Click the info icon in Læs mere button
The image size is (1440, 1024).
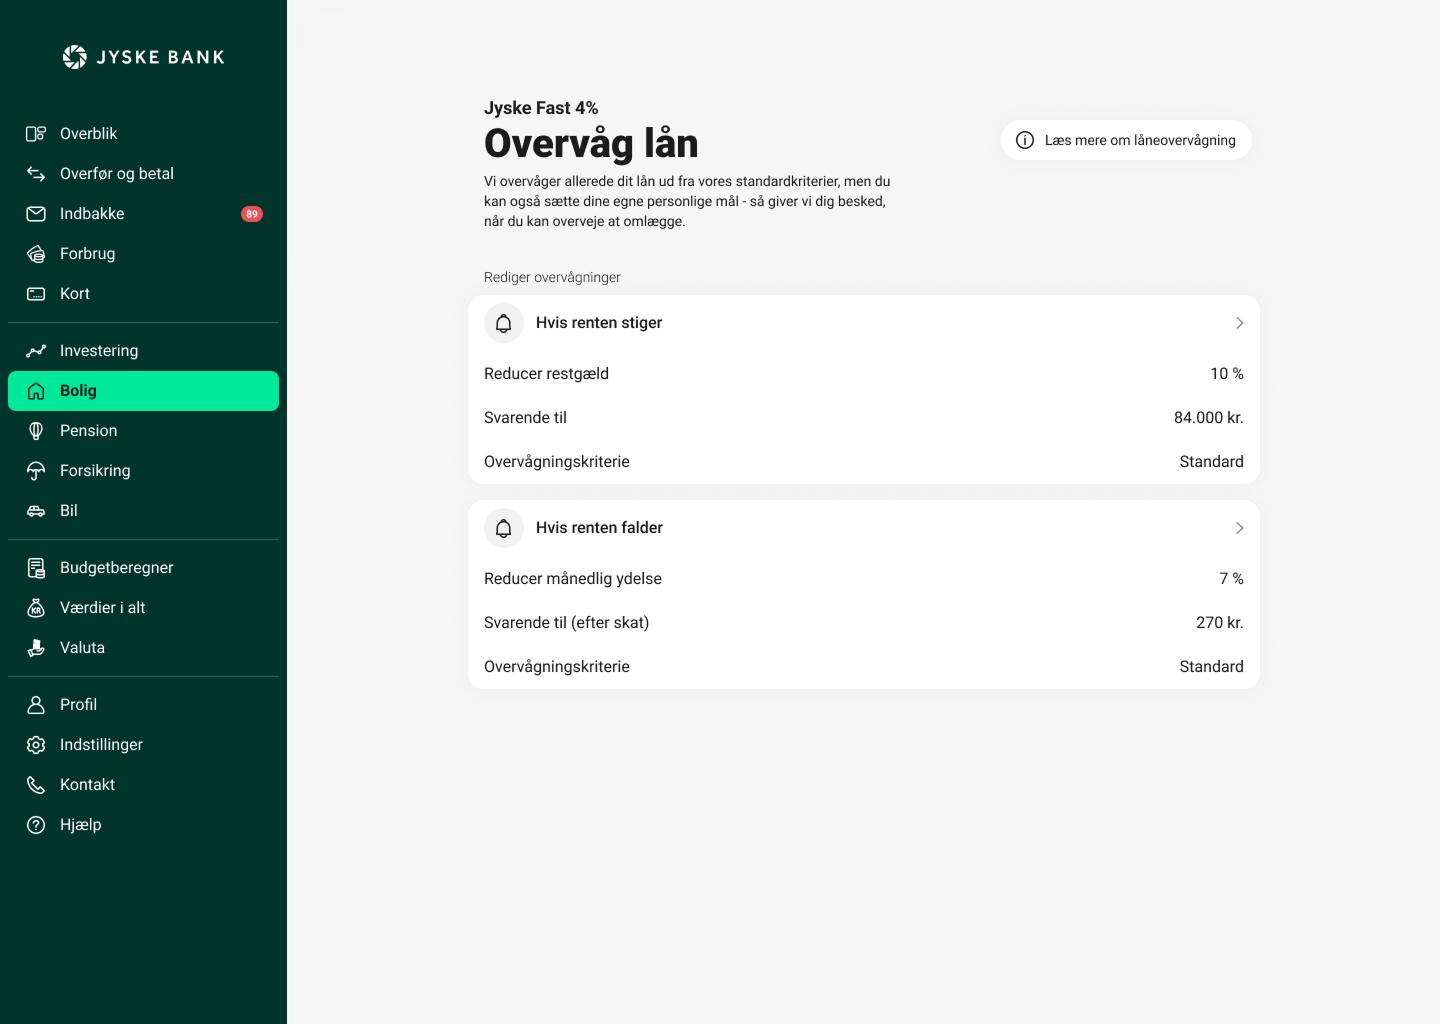[x=1025, y=140]
